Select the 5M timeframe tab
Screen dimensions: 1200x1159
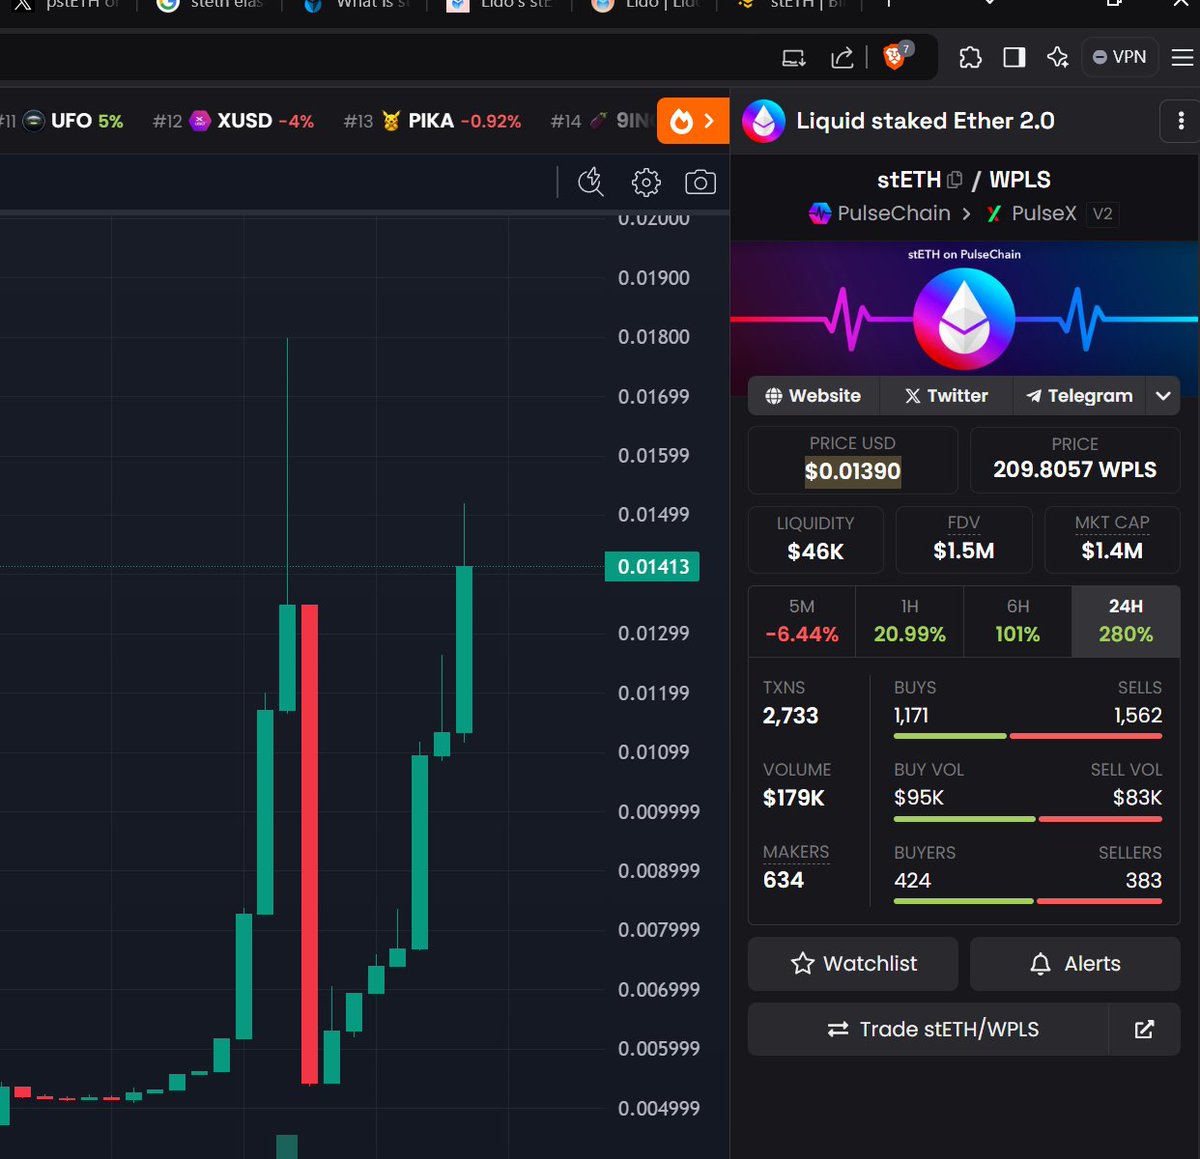(802, 621)
